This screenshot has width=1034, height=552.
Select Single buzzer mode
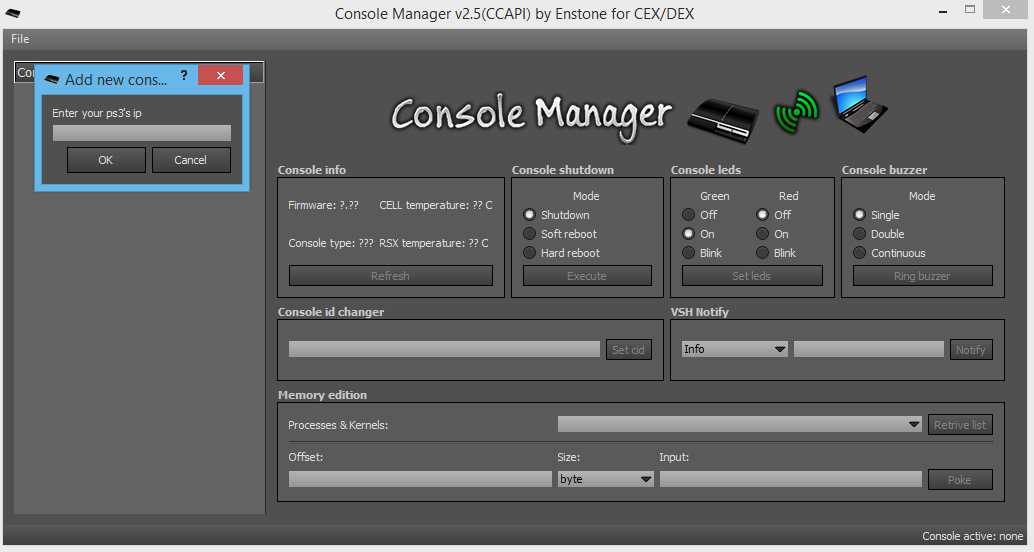coord(859,215)
